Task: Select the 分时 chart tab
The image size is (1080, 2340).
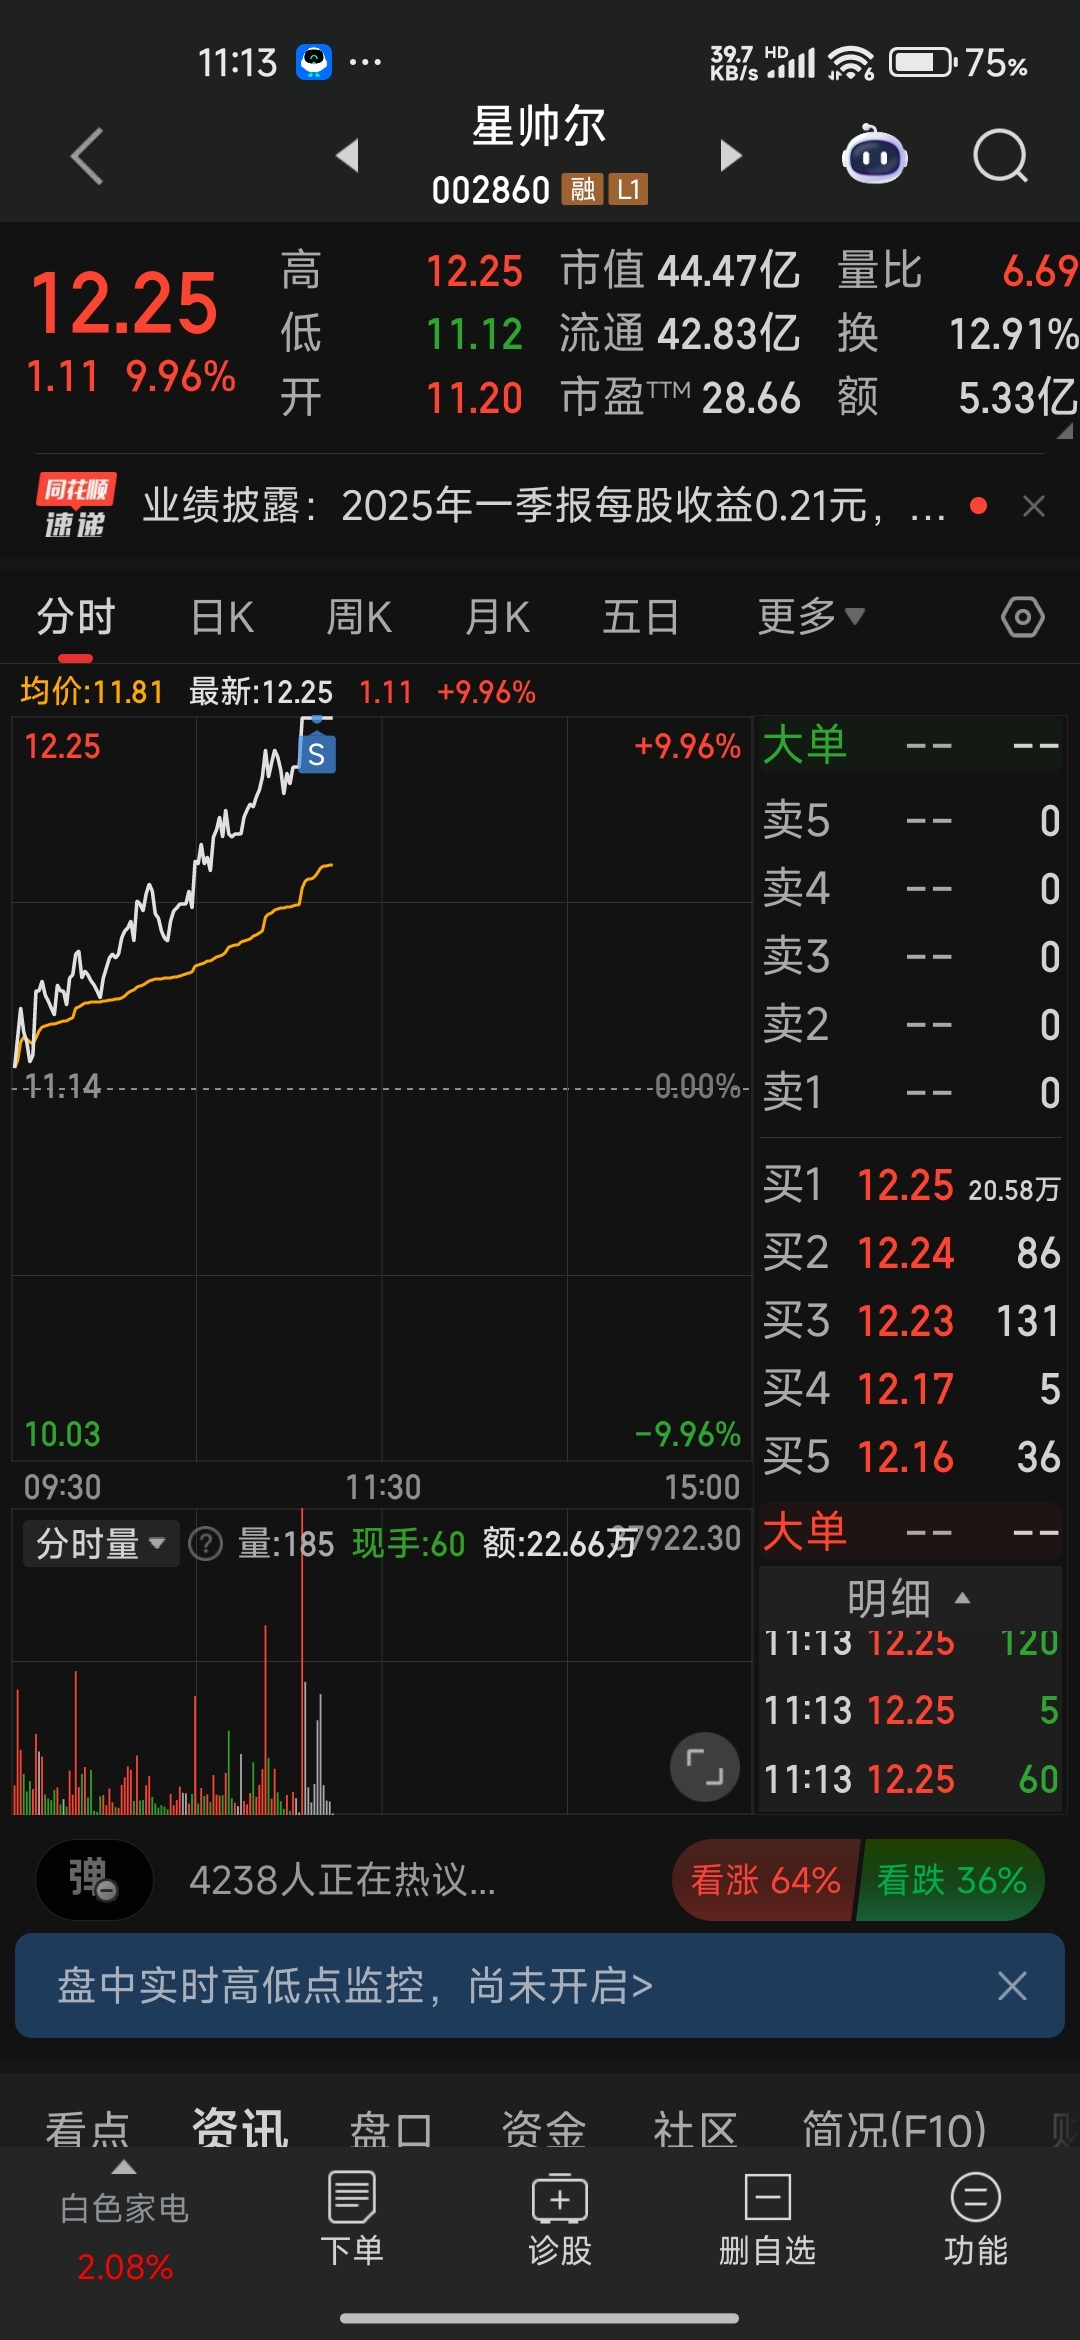Action: click(x=76, y=617)
